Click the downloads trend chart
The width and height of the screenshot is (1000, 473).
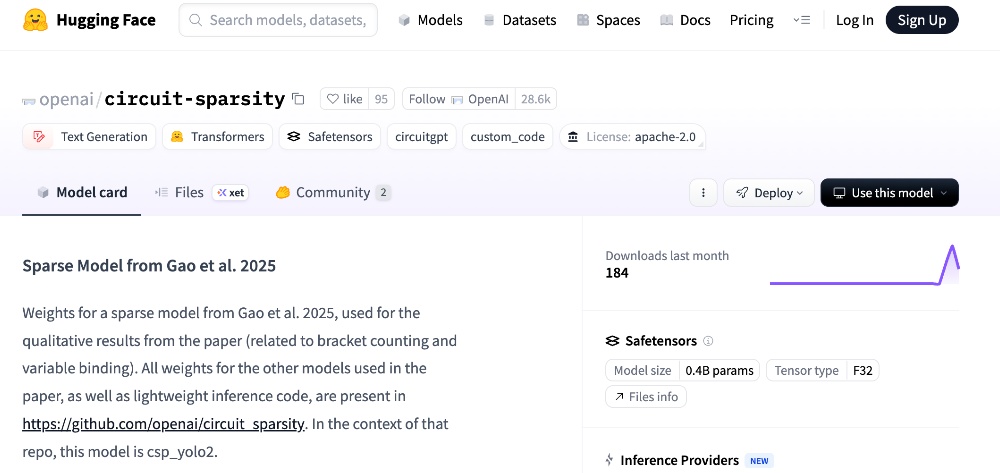click(864, 267)
